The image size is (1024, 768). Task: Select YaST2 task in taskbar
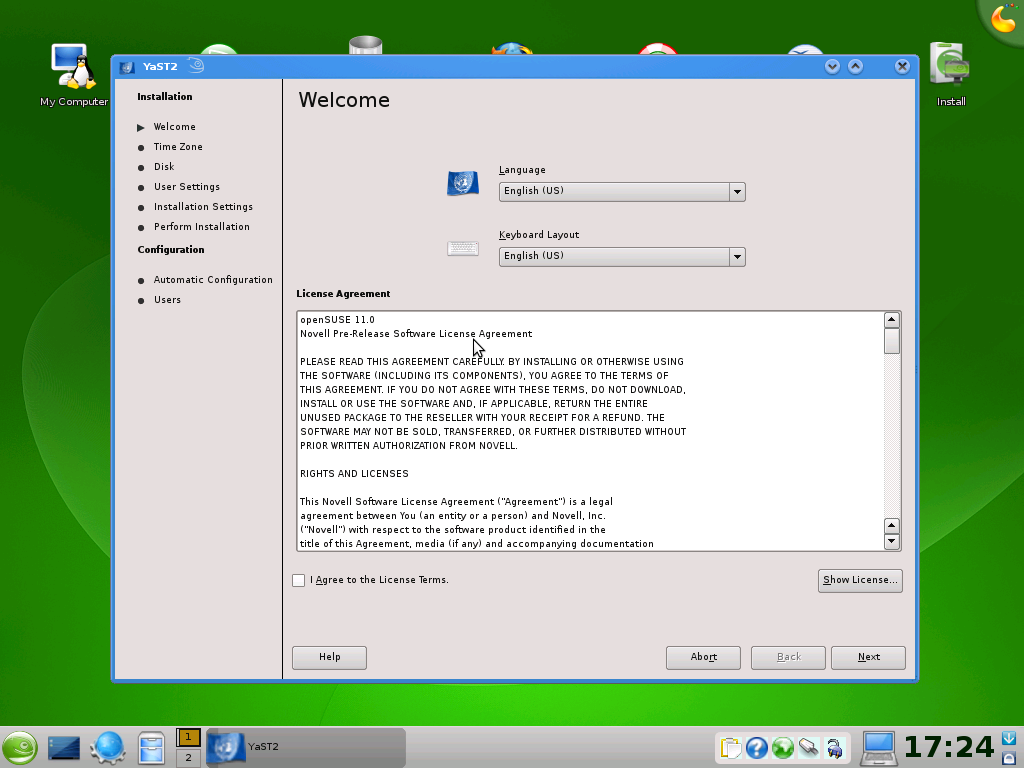click(306, 747)
